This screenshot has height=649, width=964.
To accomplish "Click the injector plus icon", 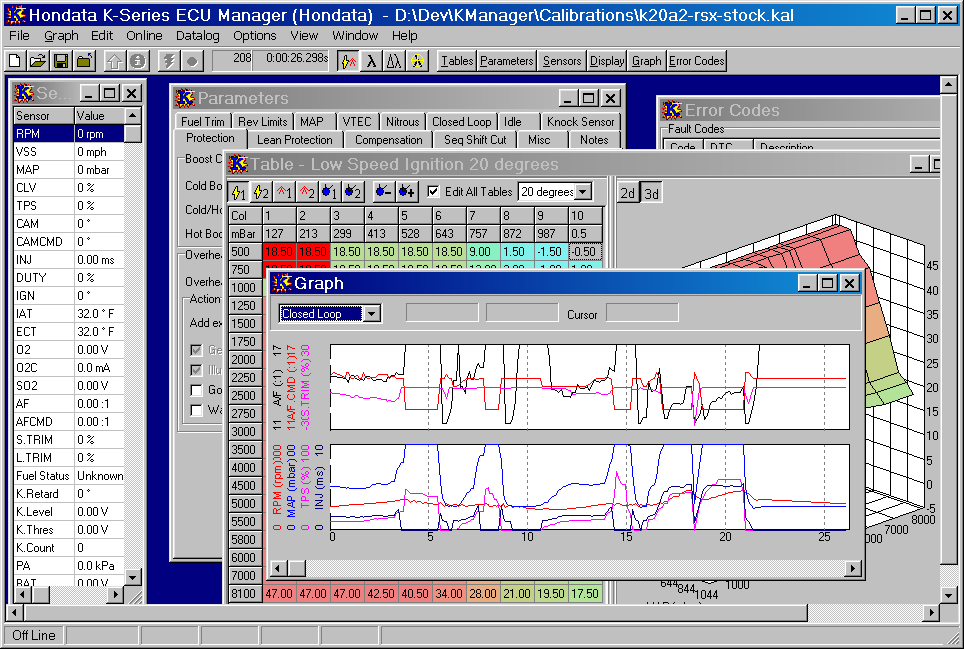I will click(406, 192).
